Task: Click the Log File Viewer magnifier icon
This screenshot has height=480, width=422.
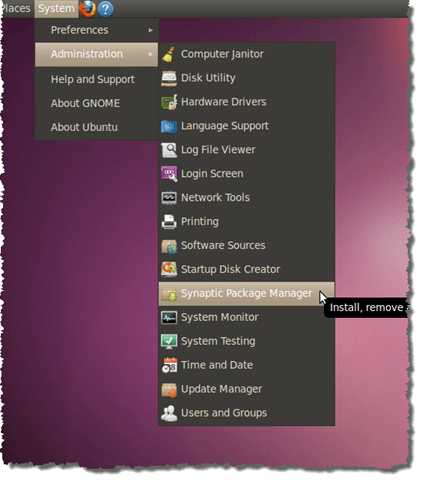Action: (x=169, y=150)
